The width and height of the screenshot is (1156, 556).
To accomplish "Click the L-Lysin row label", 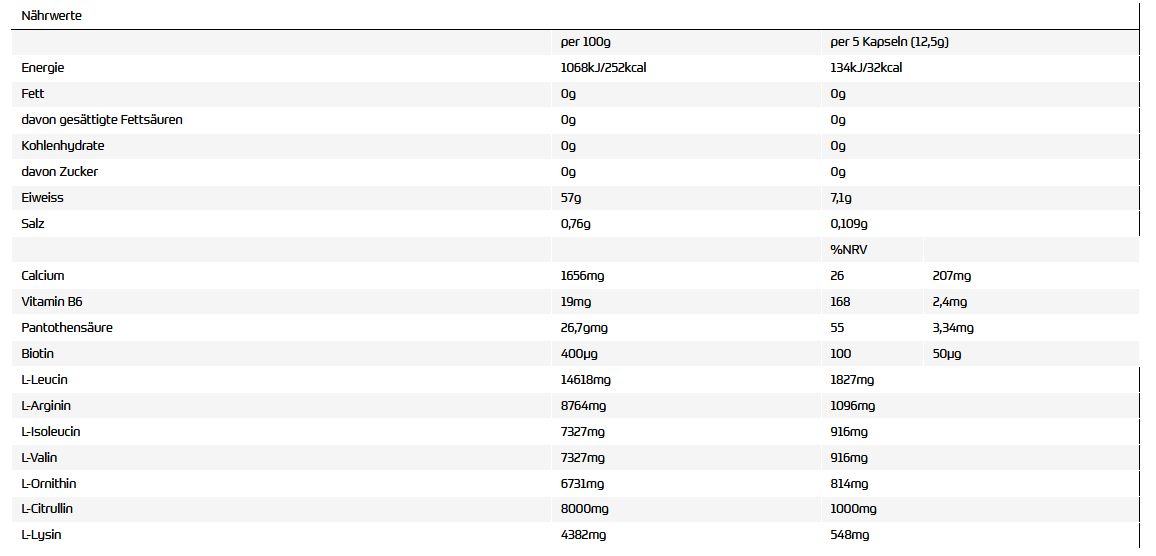I will tap(41, 535).
